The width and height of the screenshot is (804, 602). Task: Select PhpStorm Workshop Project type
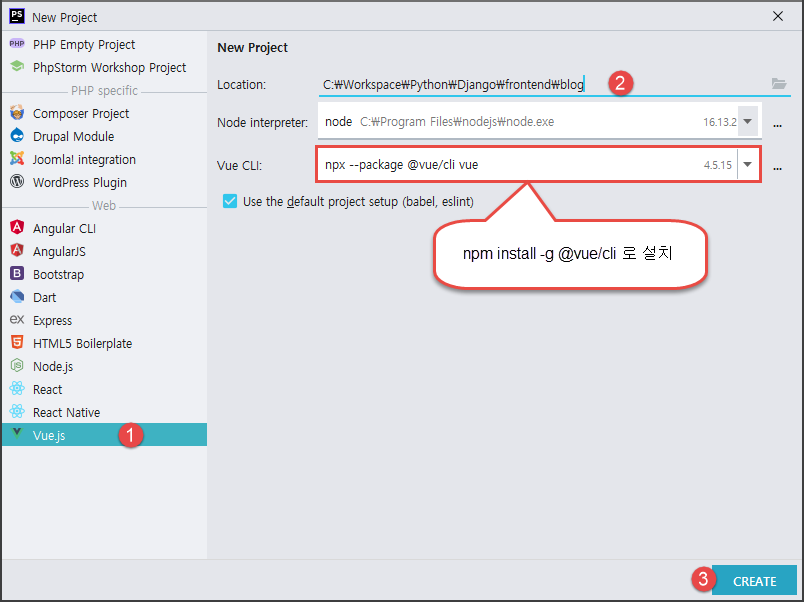click(x=104, y=67)
